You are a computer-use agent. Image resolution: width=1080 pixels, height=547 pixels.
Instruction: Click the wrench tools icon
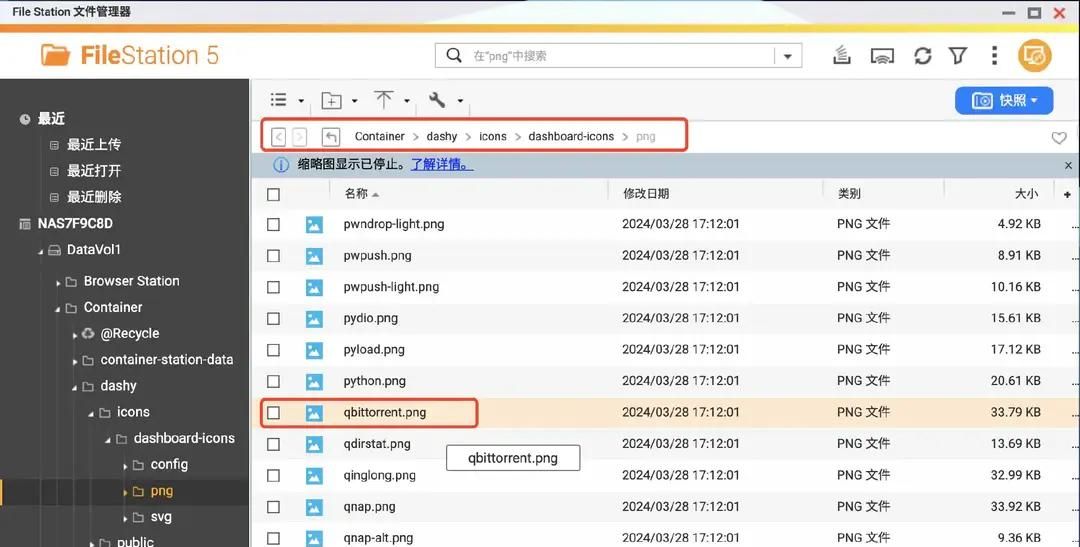437,100
